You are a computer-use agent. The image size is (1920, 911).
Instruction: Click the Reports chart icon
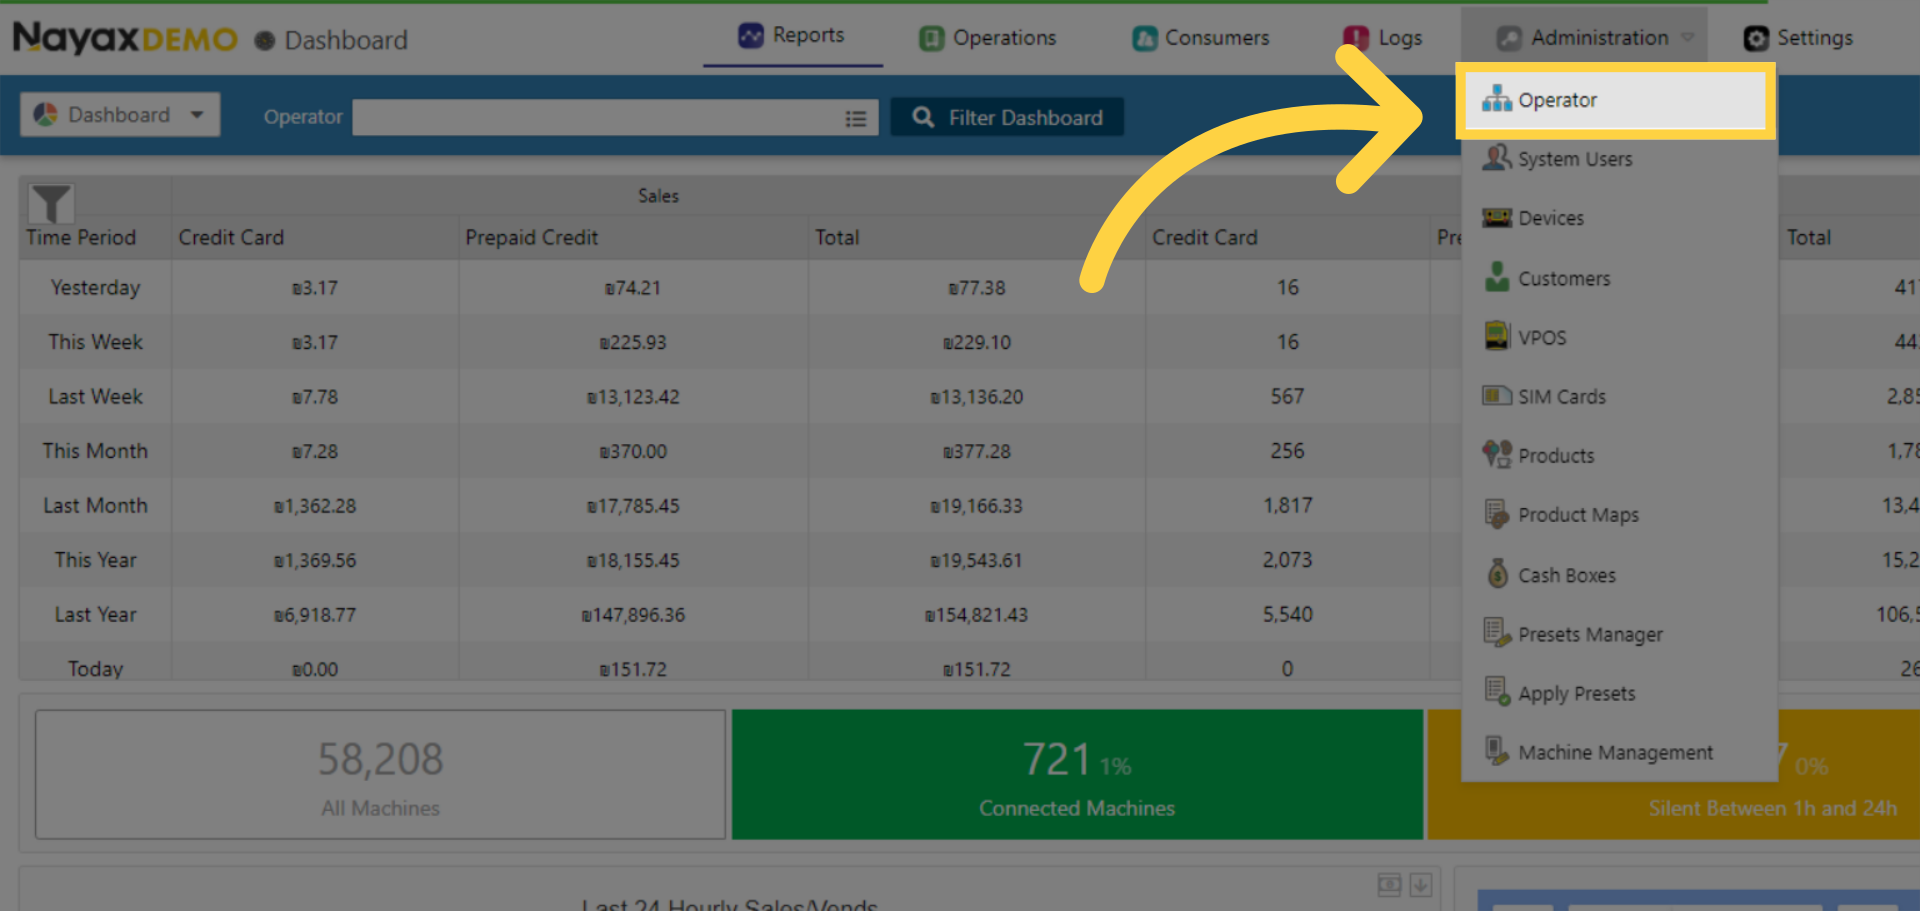[751, 36]
